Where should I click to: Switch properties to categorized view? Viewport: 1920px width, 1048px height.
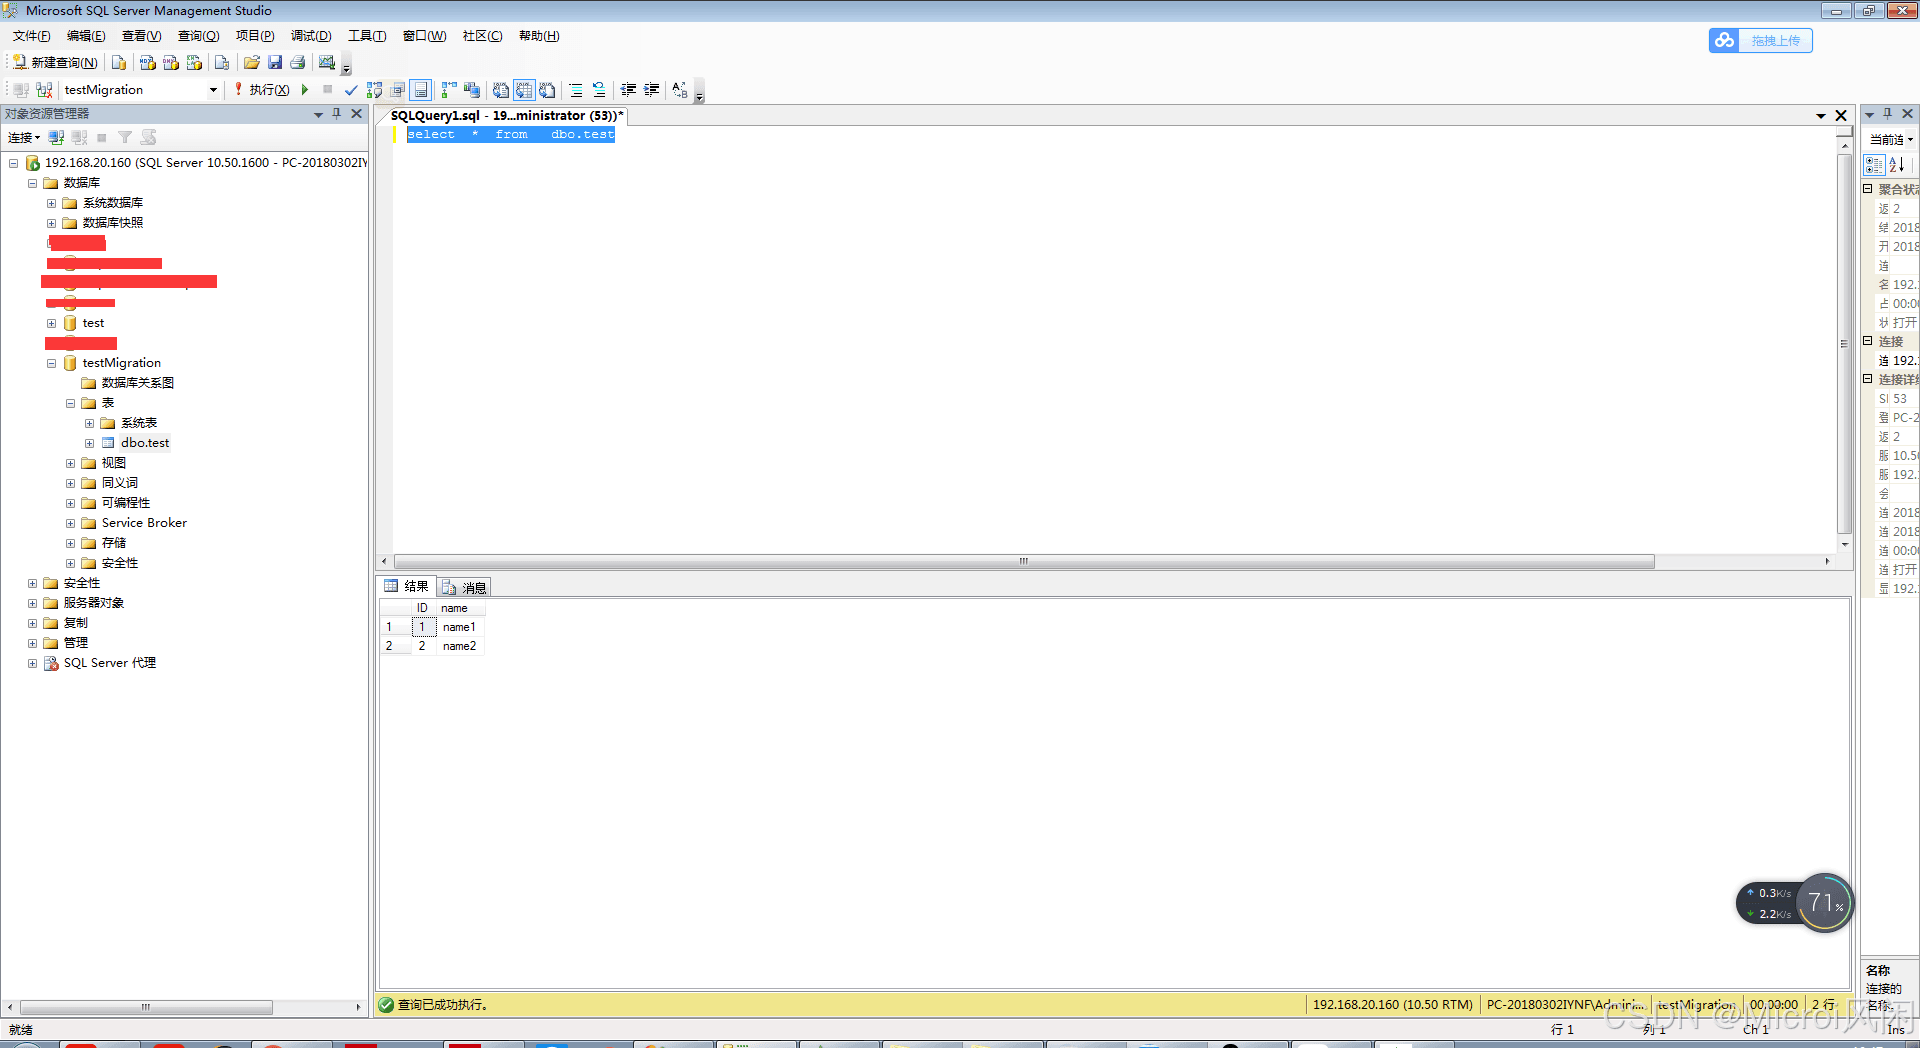pos(1874,165)
